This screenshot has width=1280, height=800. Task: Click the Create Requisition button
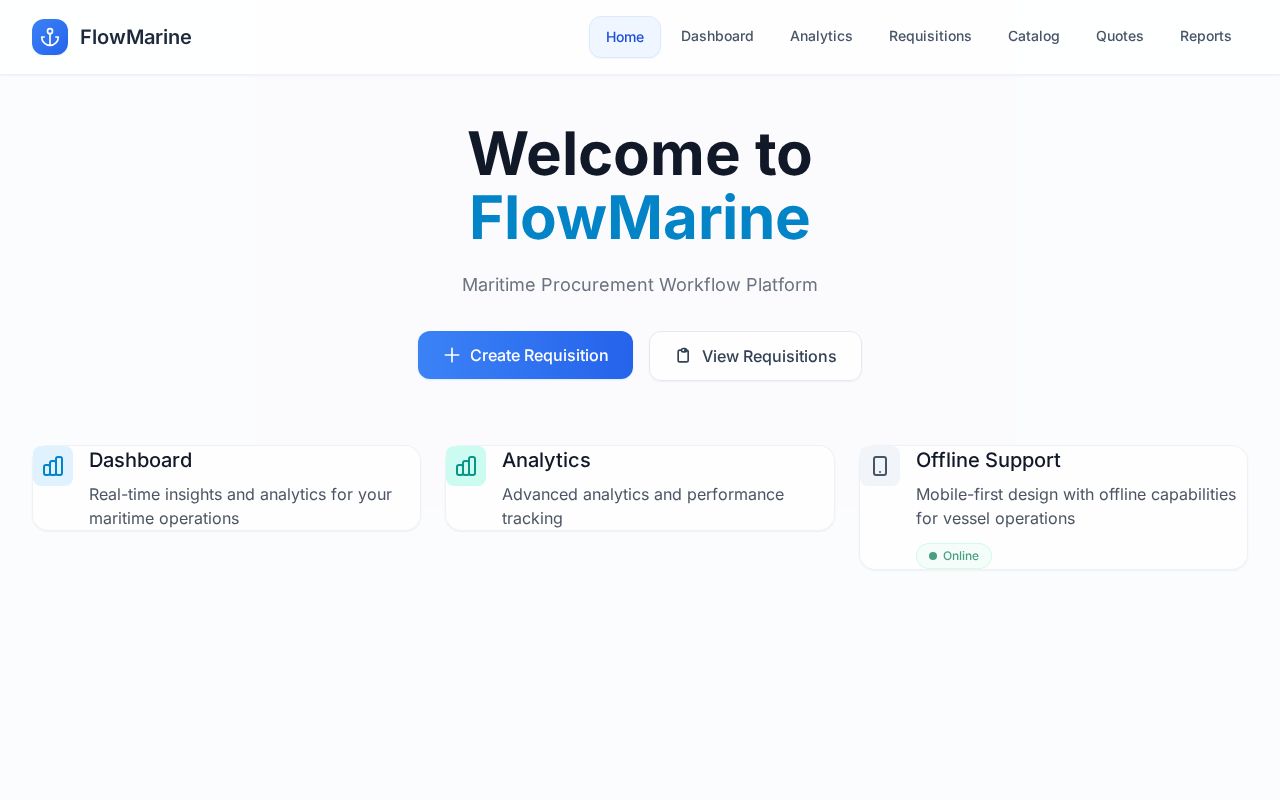tap(525, 355)
